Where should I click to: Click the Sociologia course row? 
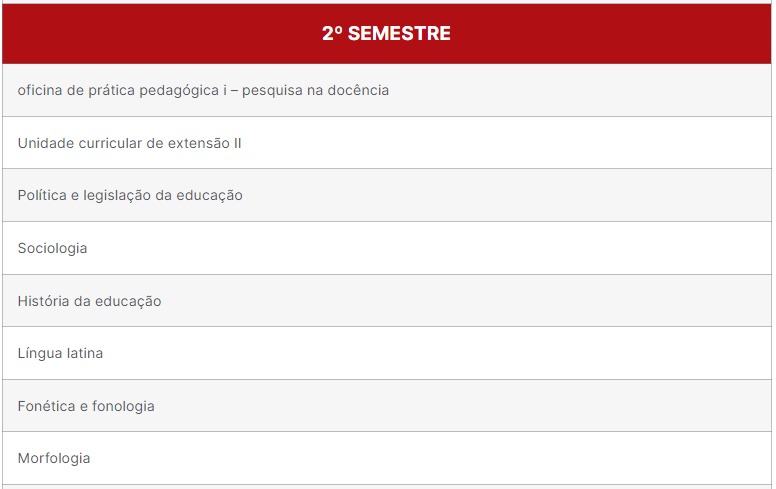tap(387, 248)
